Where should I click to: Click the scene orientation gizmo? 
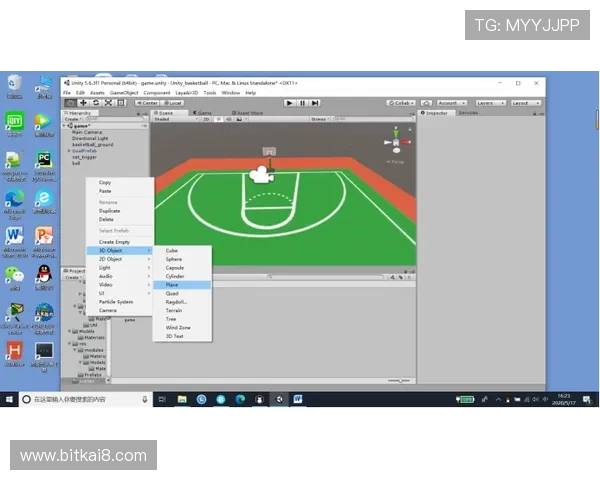click(393, 146)
